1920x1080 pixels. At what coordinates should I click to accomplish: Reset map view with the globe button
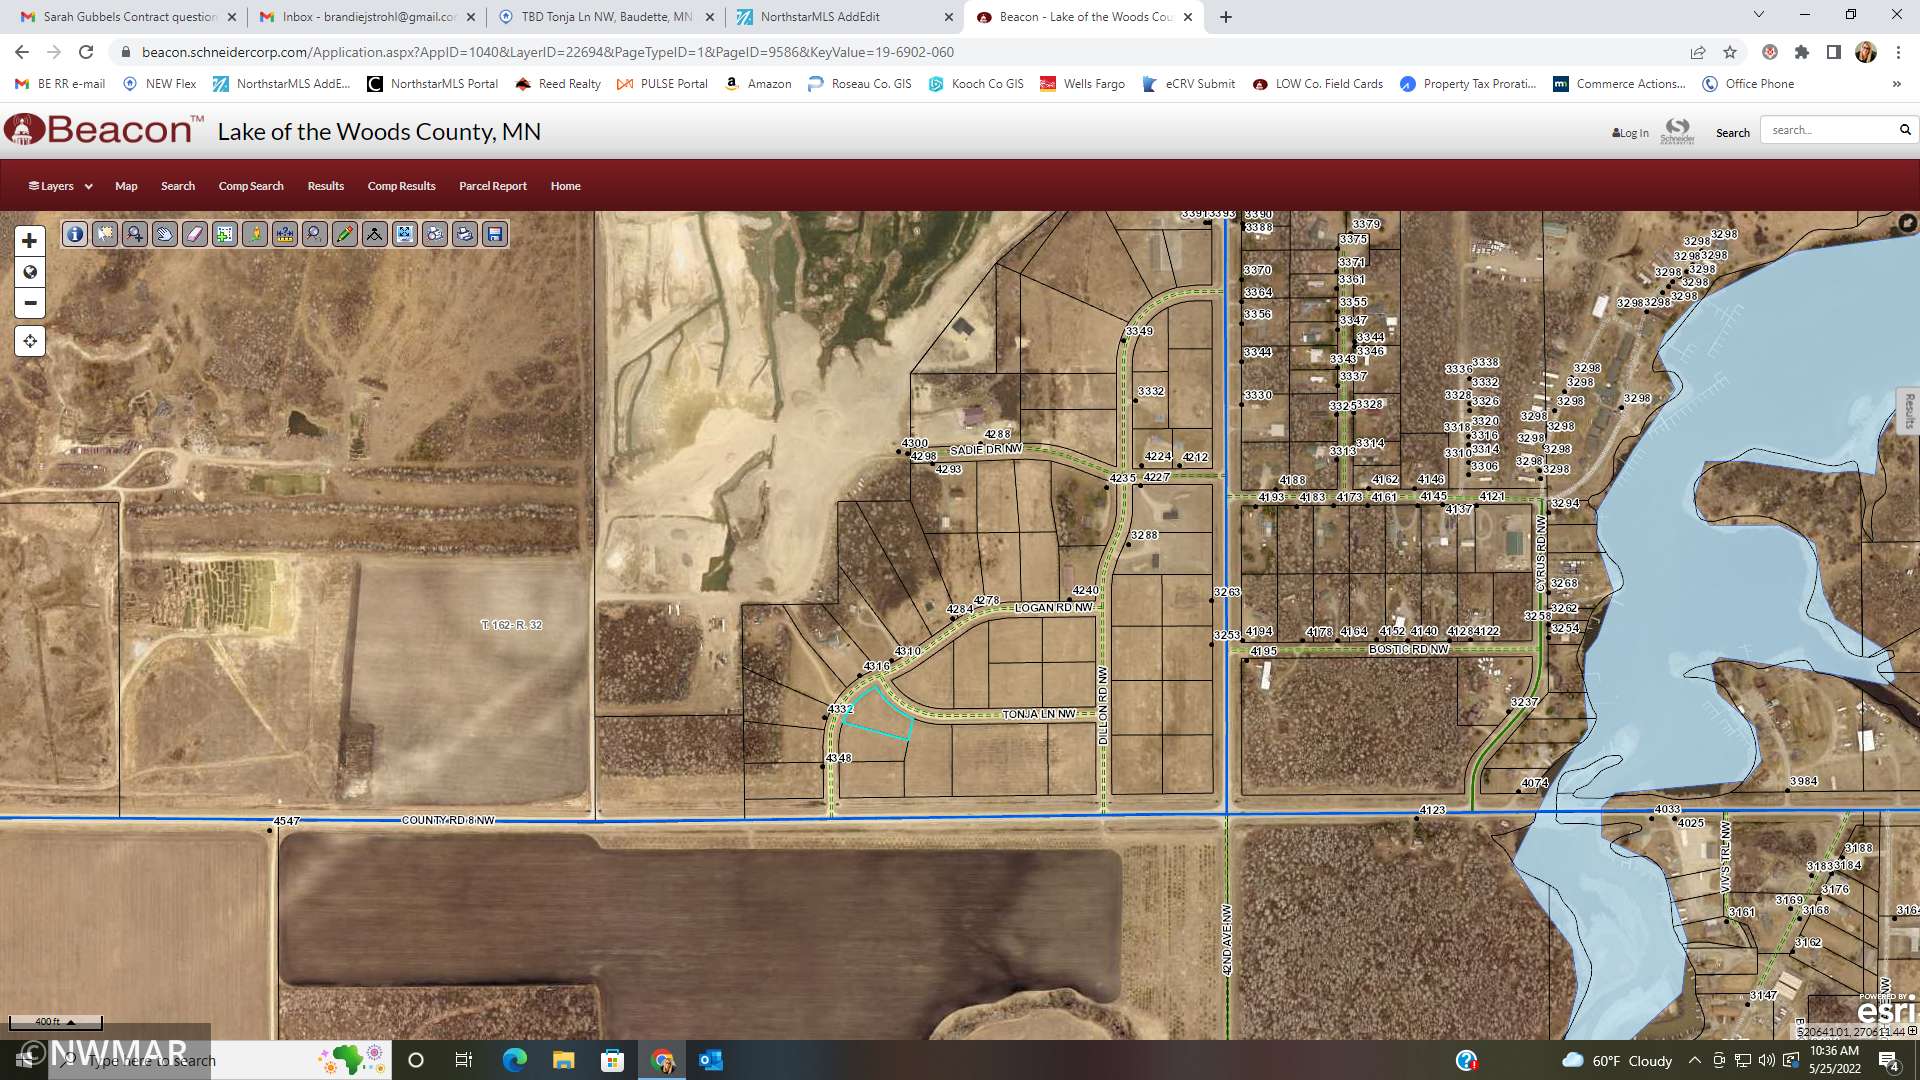point(30,272)
